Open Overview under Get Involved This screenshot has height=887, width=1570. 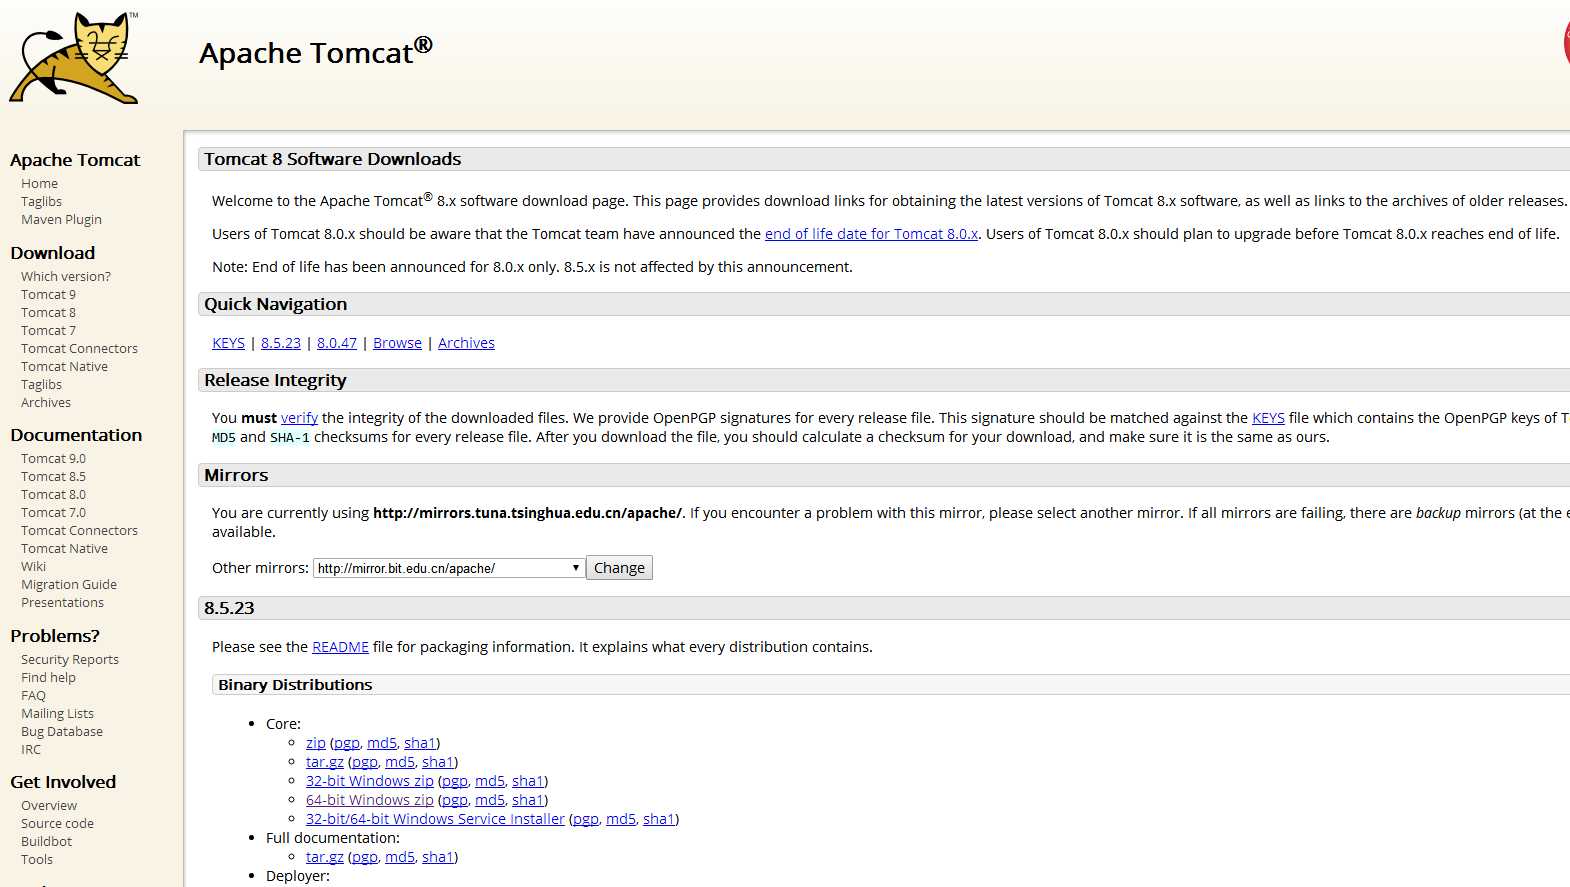point(49,806)
